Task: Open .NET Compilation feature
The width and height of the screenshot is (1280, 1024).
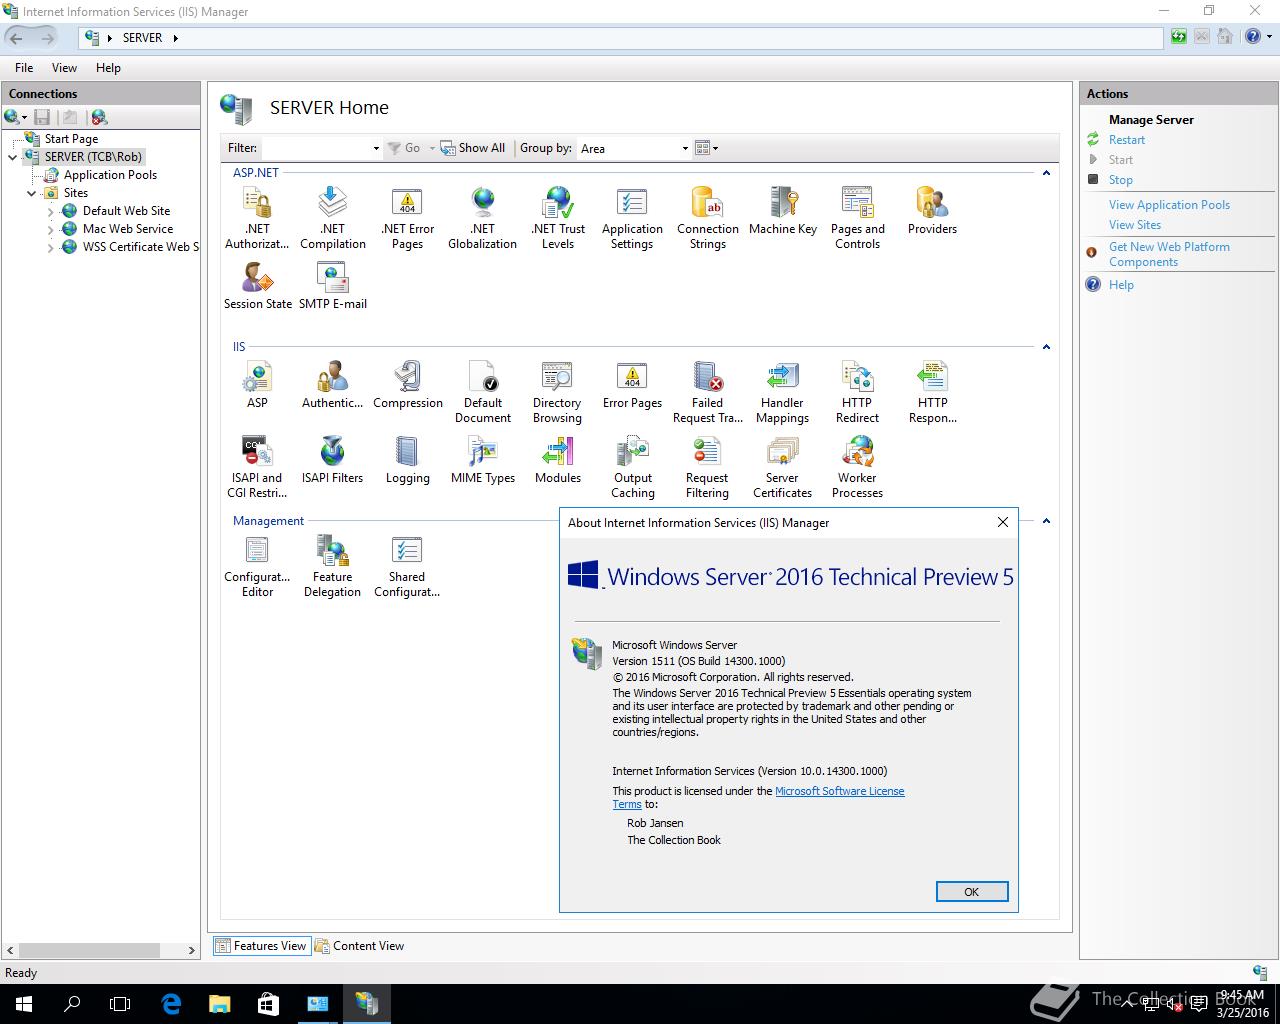Action: point(332,217)
